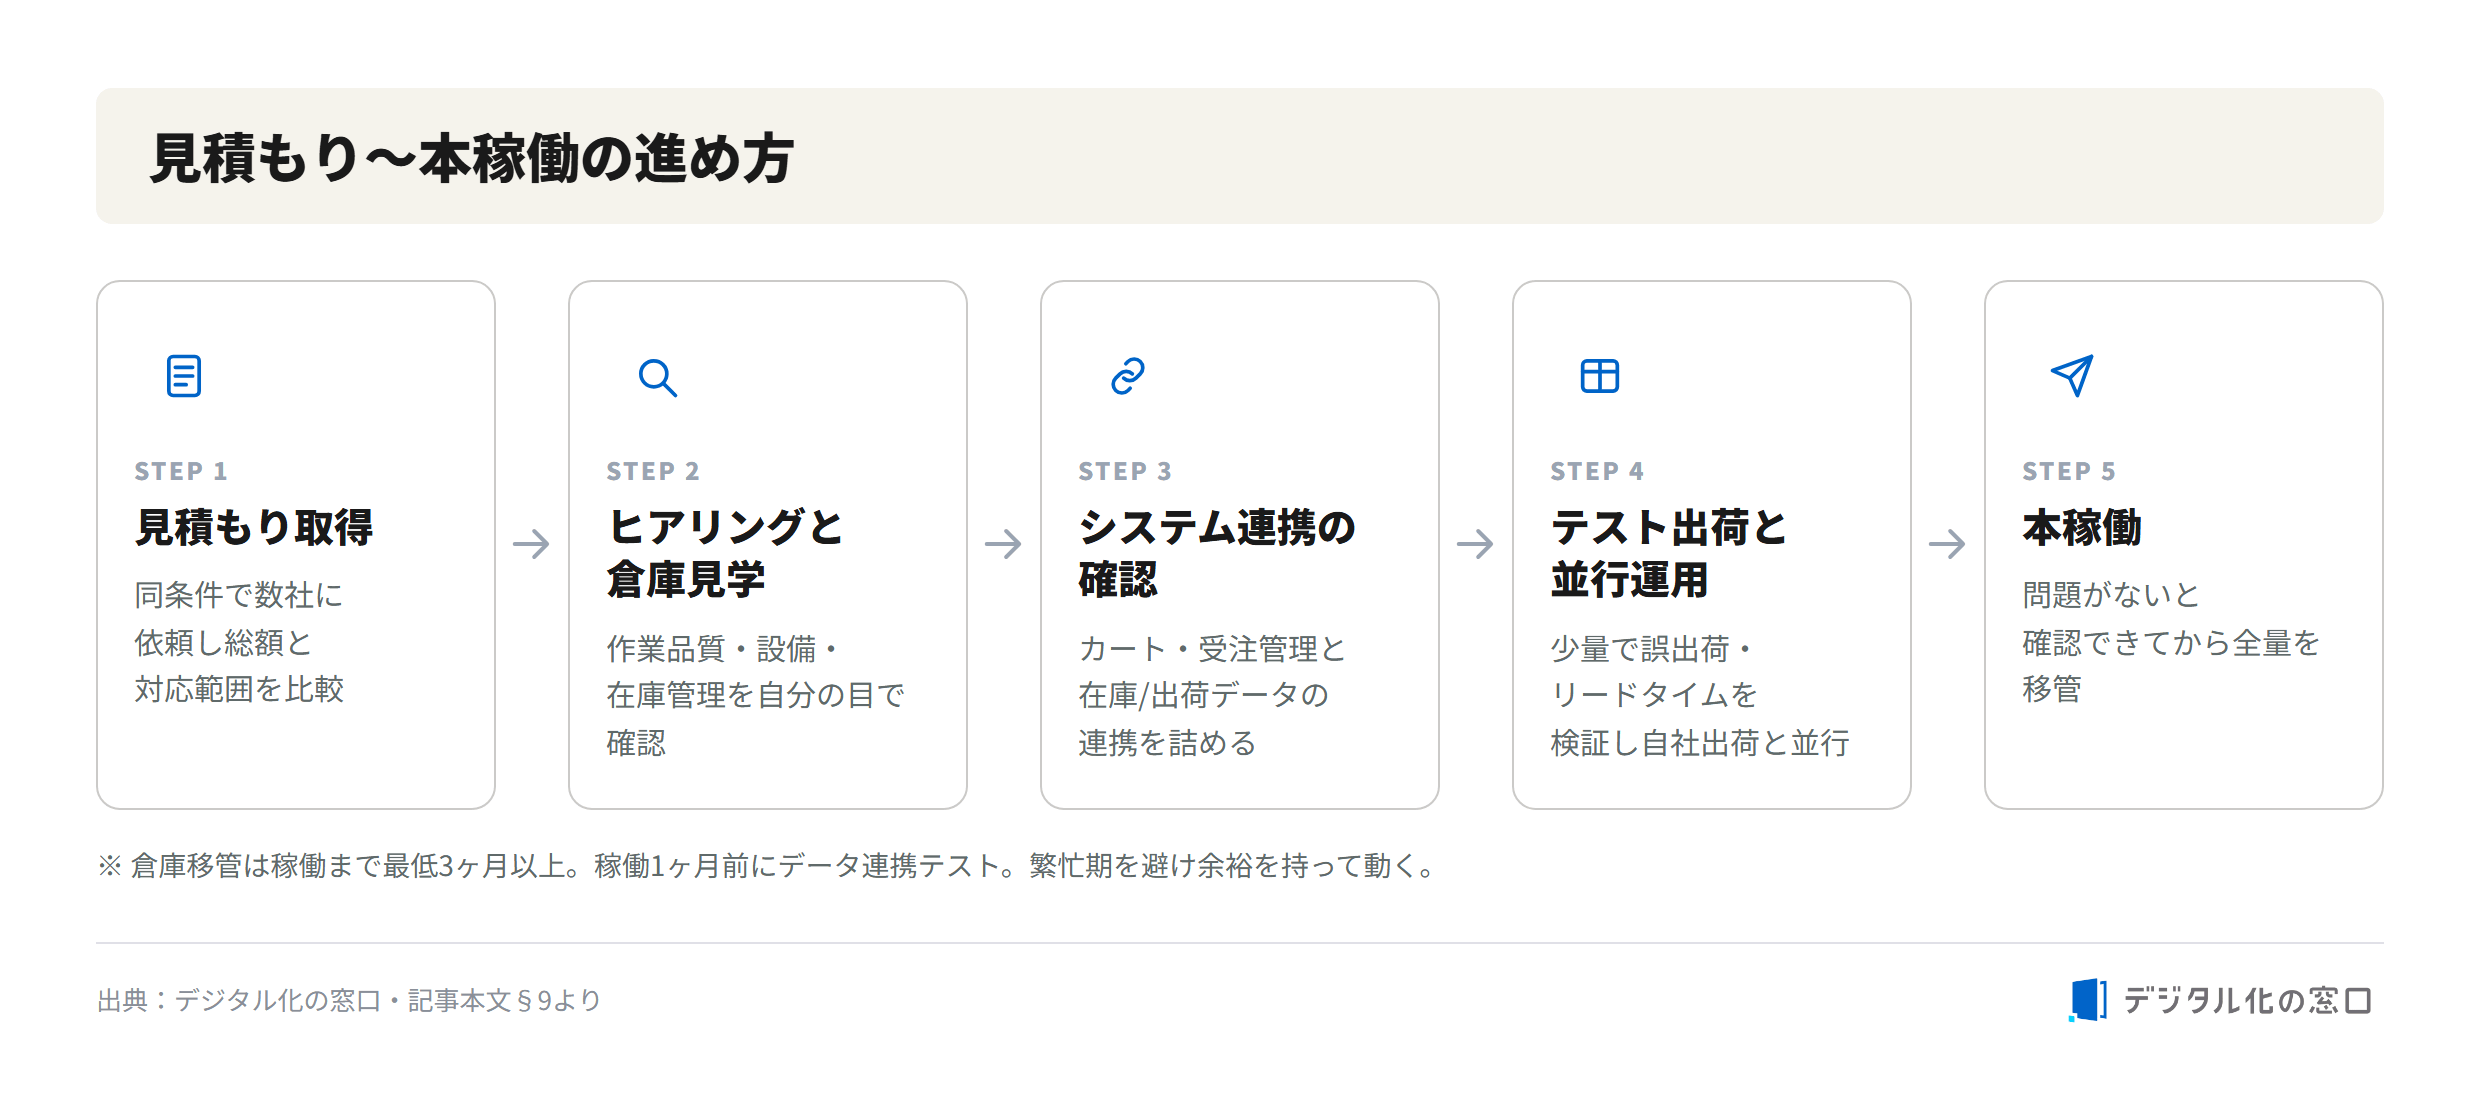Click the magnifying glass icon in Step 2
This screenshot has height=1116, width=2480.
pyautogui.click(x=658, y=377)
